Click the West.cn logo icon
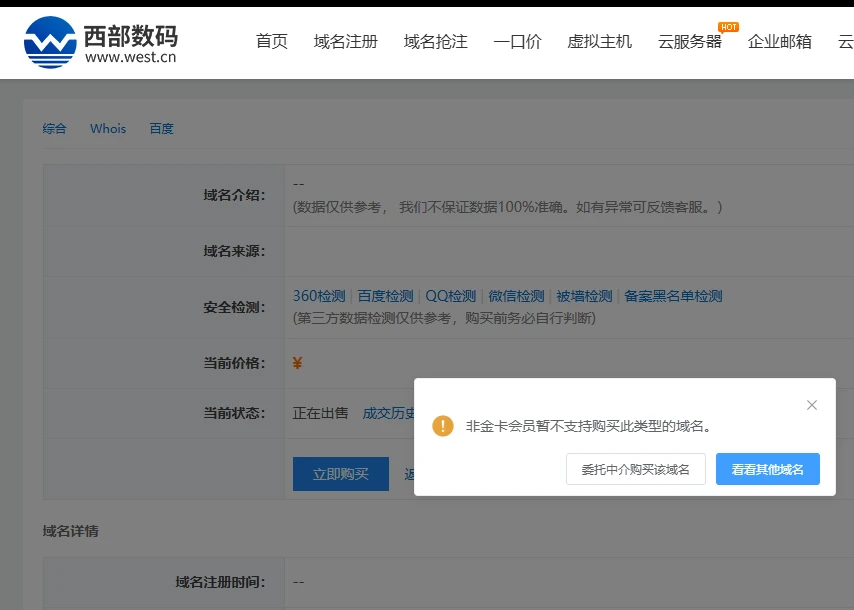This screenshot has height=610, width=854. (50, 42)
